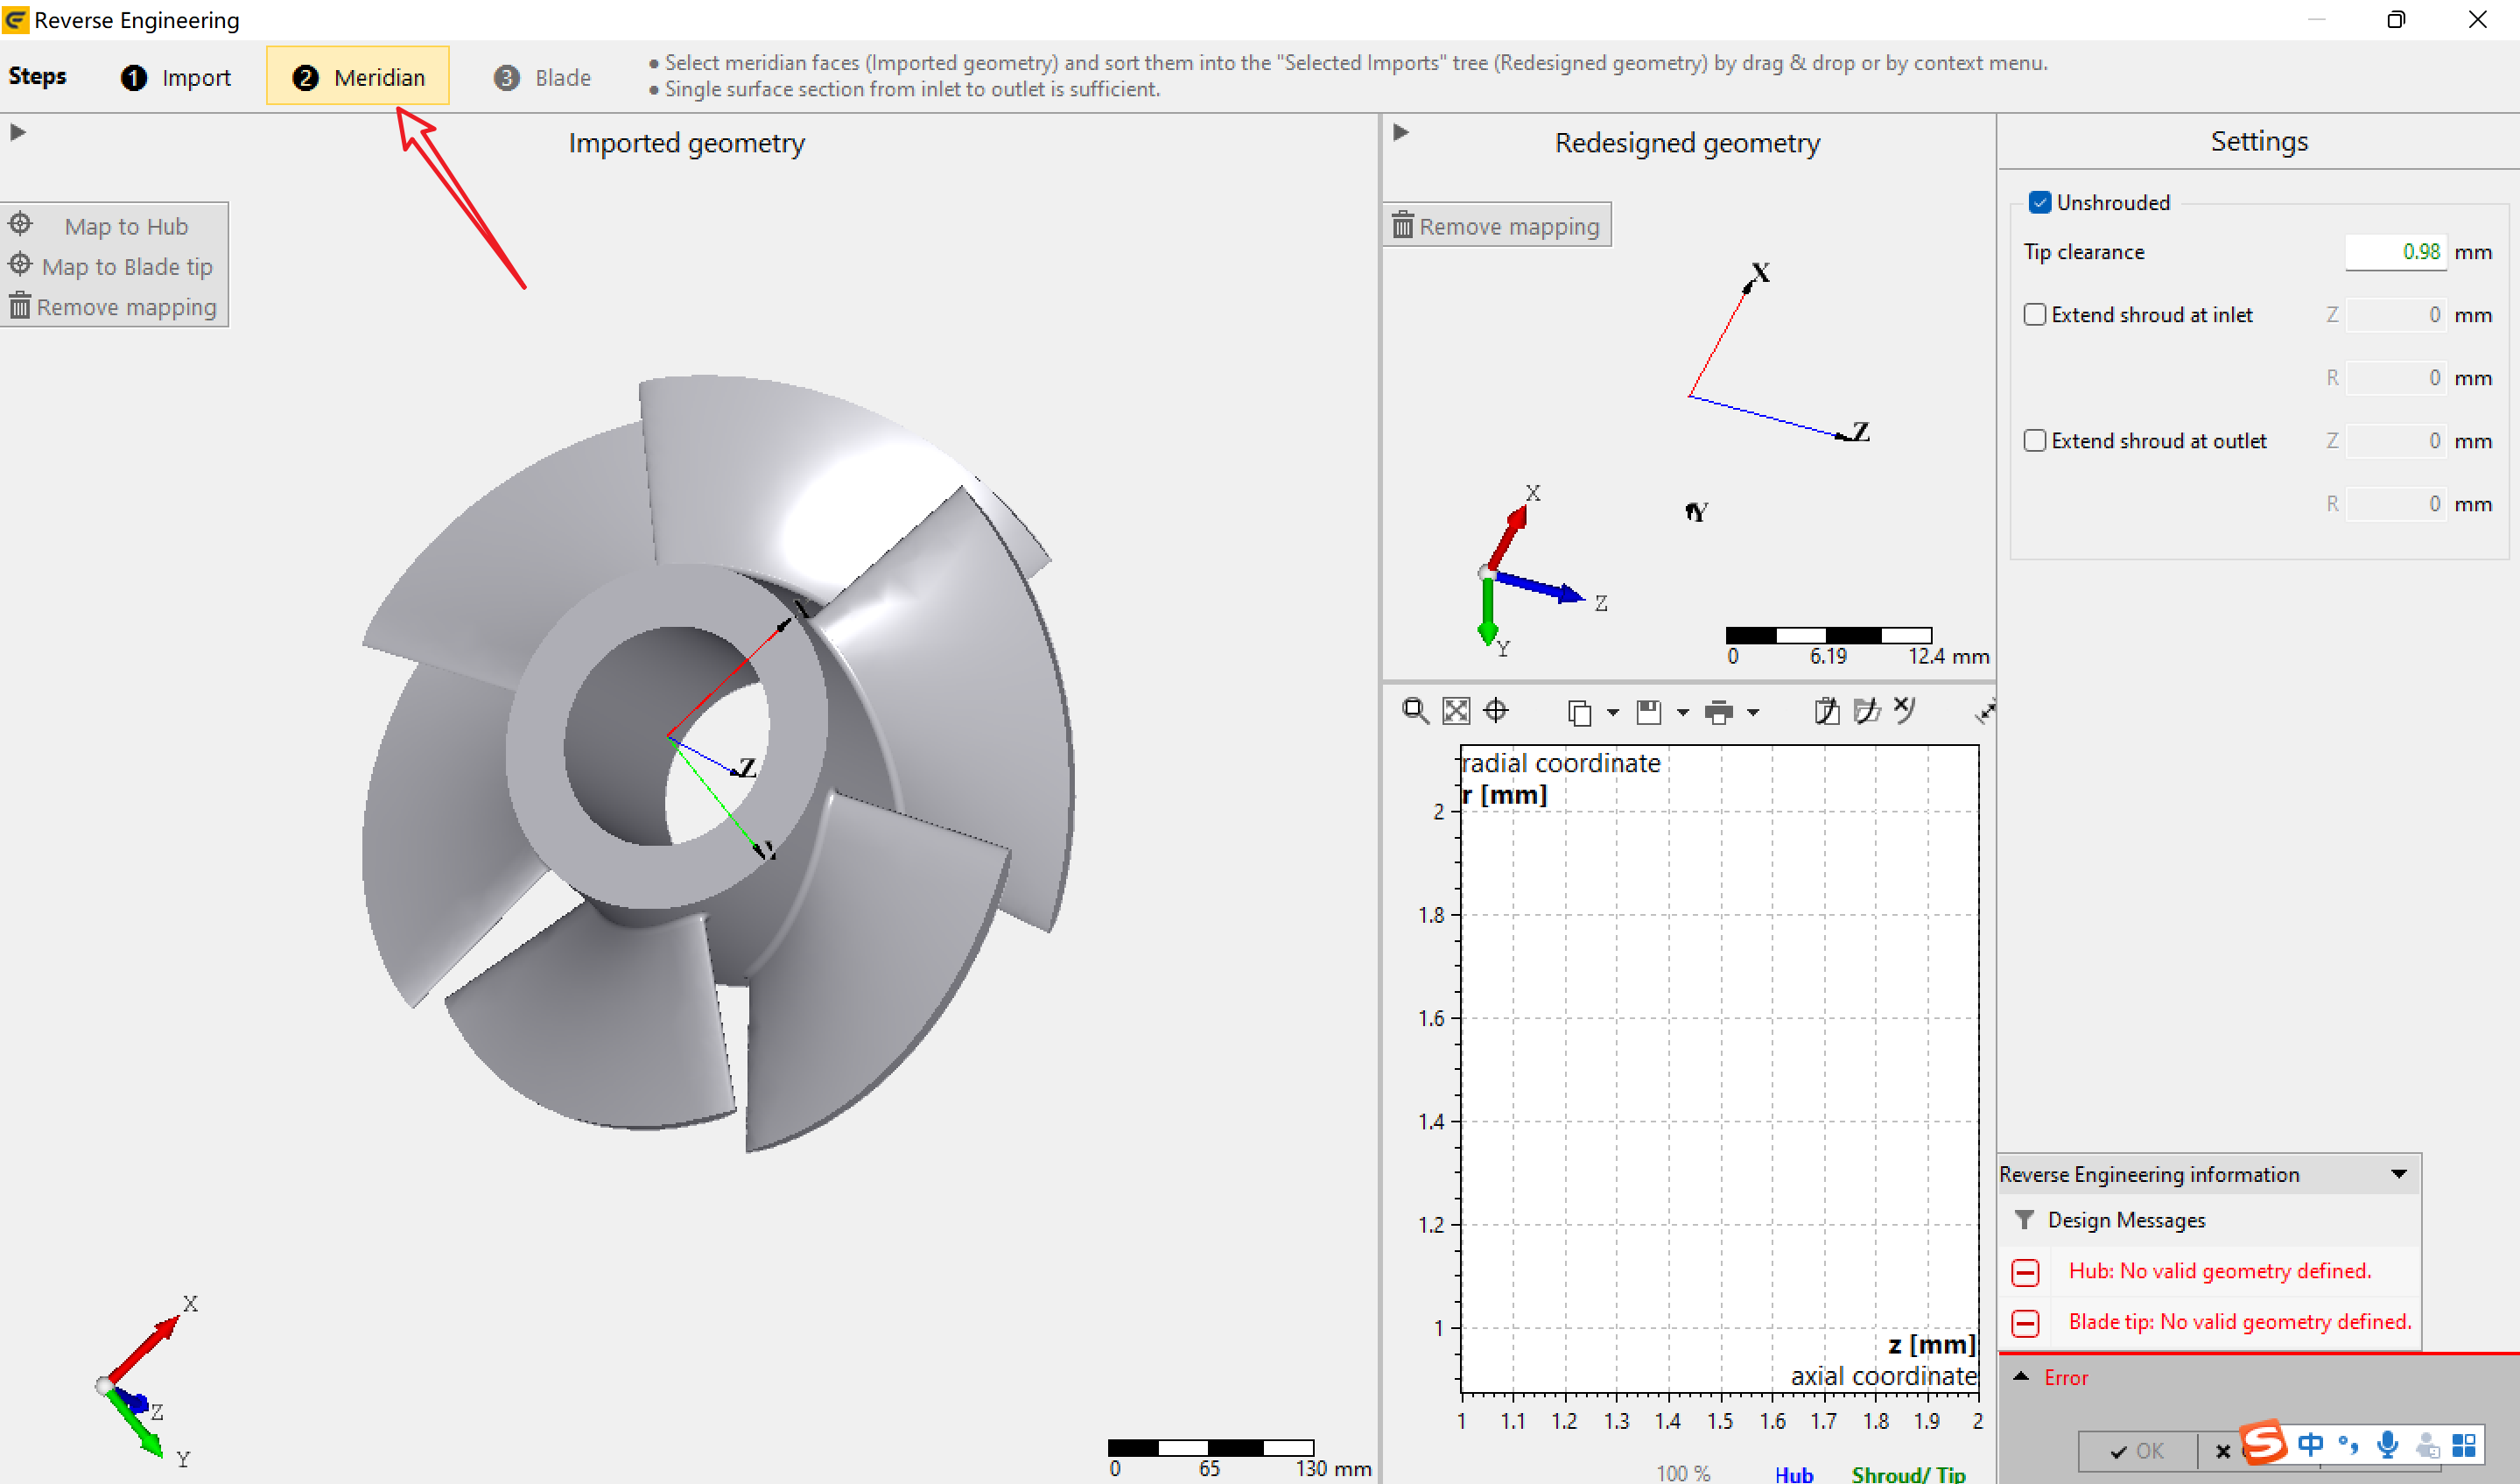Collapse the Error message section
The height and width of the screenshot is (1484, 2520).
(2020, 1377)
